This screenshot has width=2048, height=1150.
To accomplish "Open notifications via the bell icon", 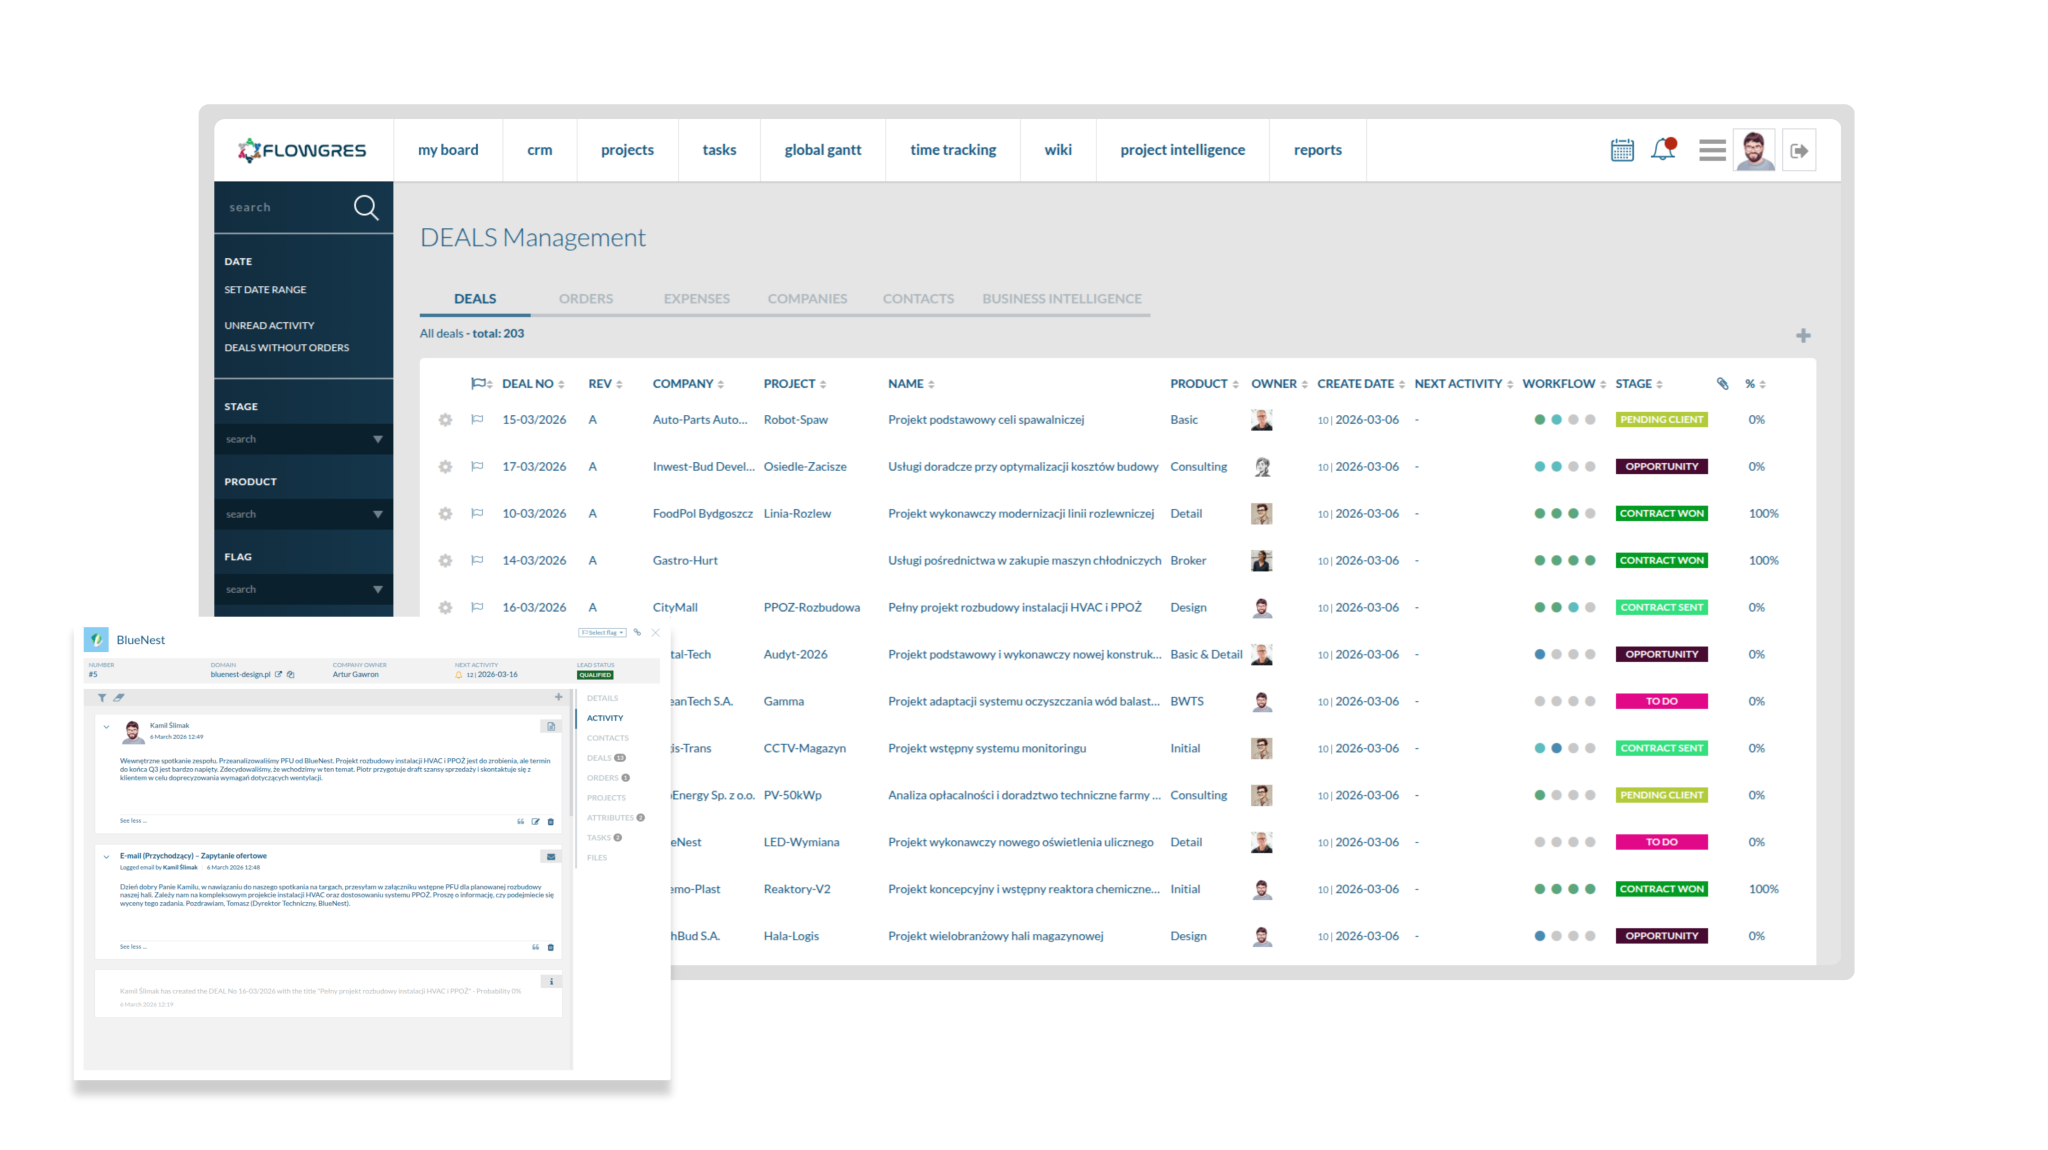I will (x=1663, y=148).
